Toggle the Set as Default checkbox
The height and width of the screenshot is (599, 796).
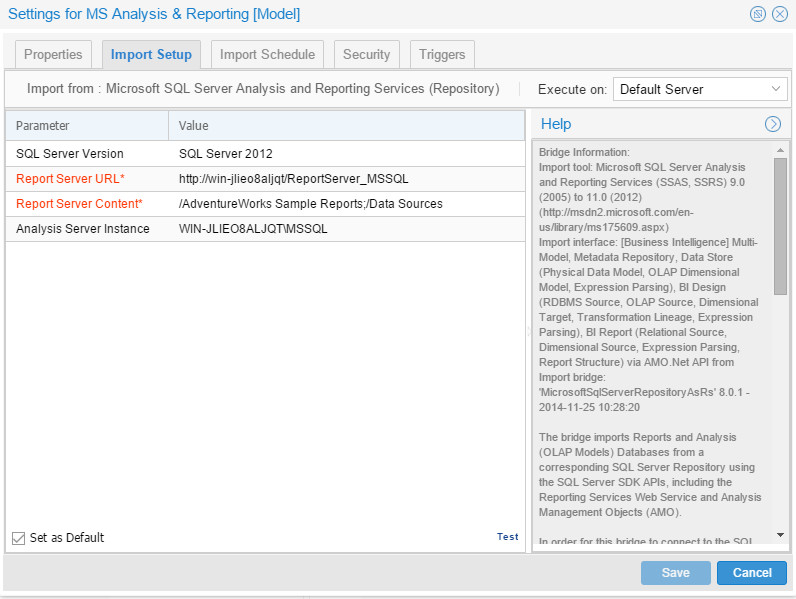click(18, 538)
